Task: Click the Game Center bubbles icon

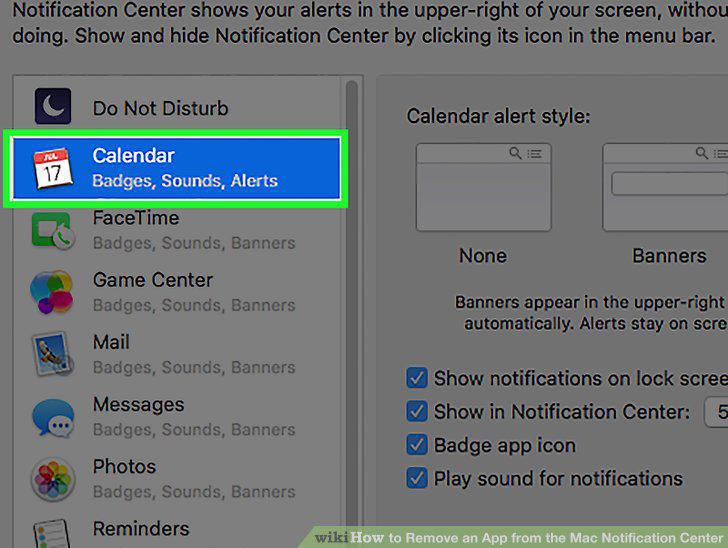Action: pos(52,292)
